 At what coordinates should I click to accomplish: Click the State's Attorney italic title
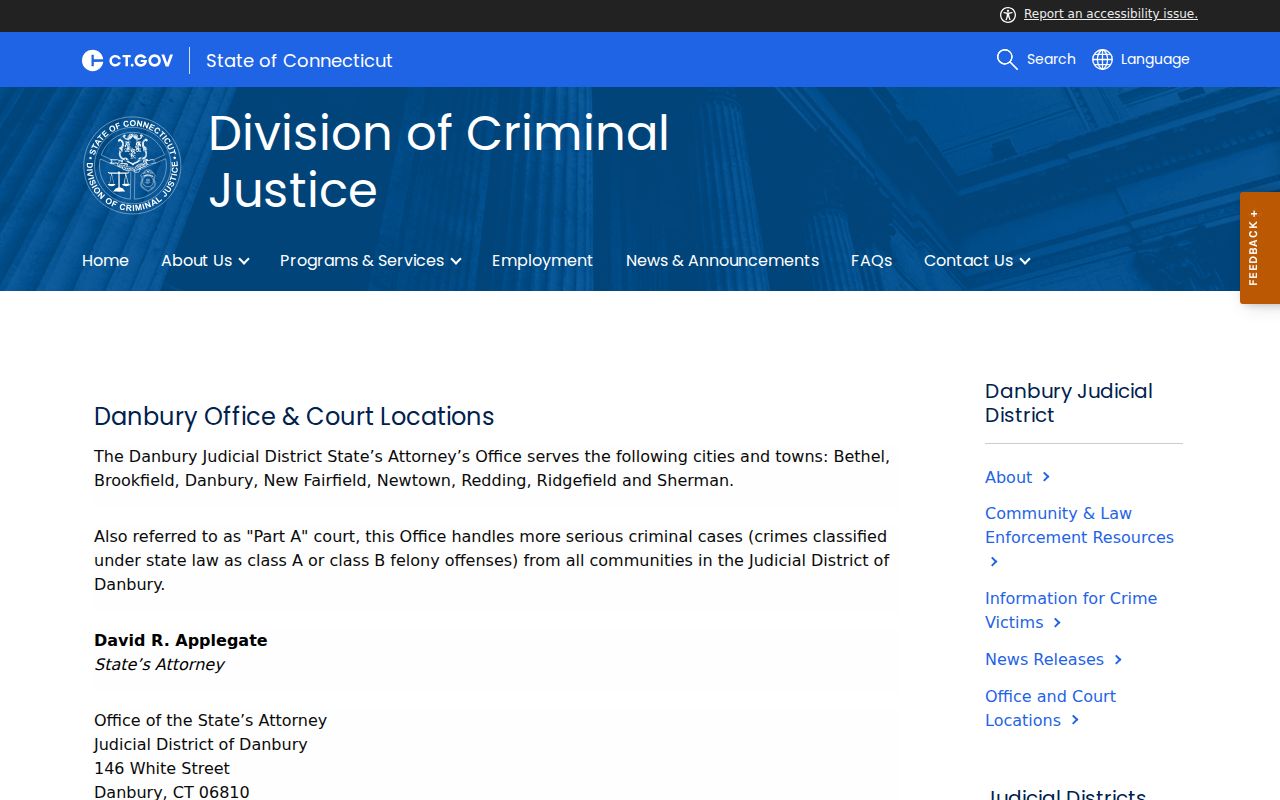point(159,664)
